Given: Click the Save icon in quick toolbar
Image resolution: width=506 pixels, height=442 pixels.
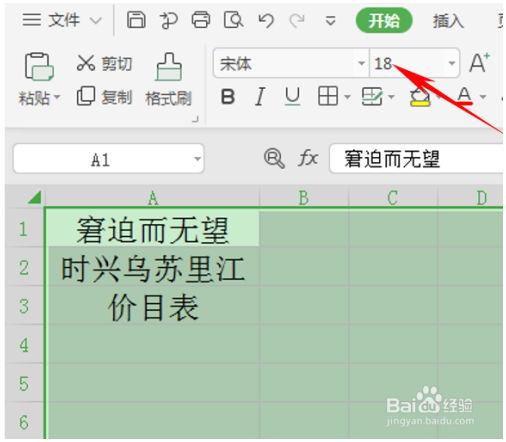Looking at the screenshot, I should (136, 20).
